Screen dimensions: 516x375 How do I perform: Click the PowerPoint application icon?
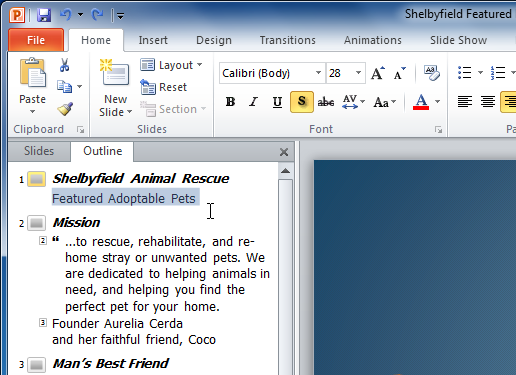[x=17, y=15]
